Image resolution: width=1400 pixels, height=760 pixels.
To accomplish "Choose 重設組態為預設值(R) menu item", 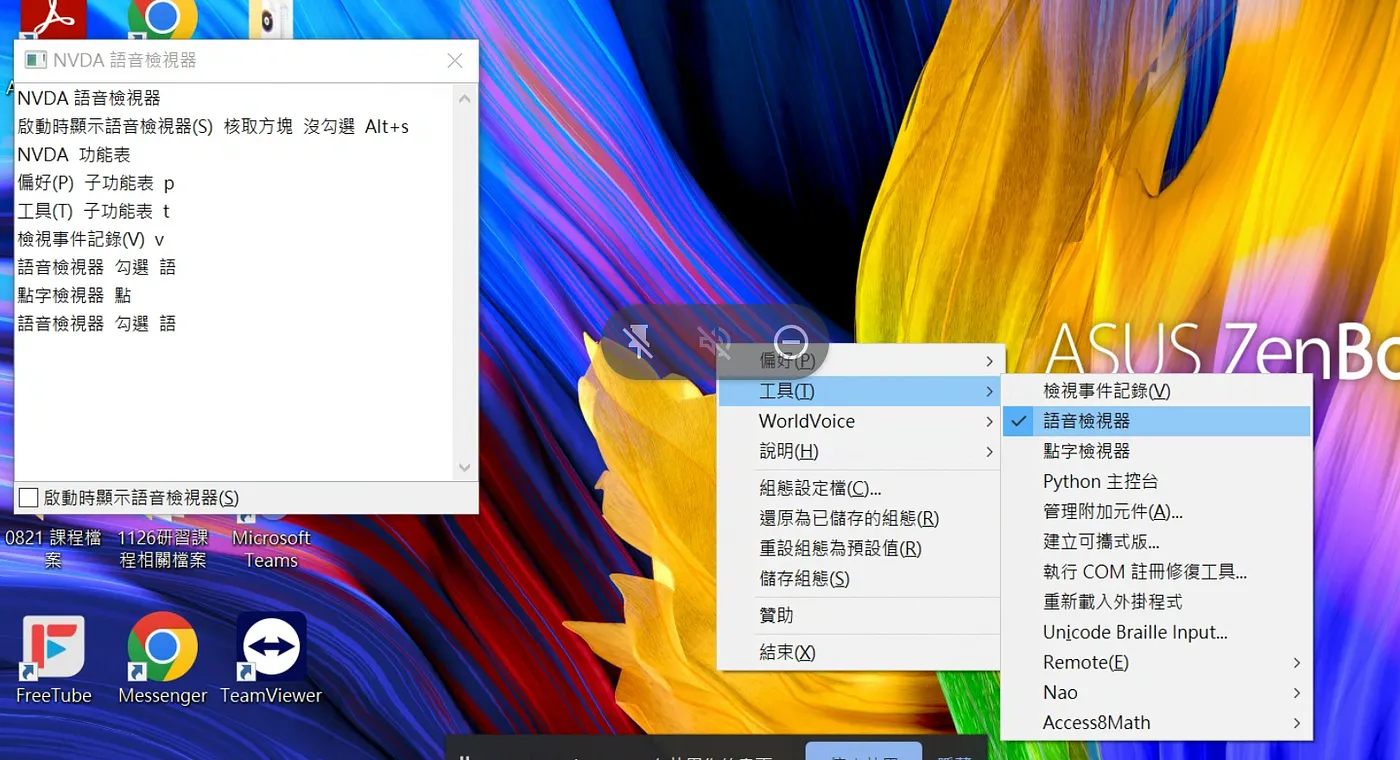I will pyautogui.click(x=860, y=548).
